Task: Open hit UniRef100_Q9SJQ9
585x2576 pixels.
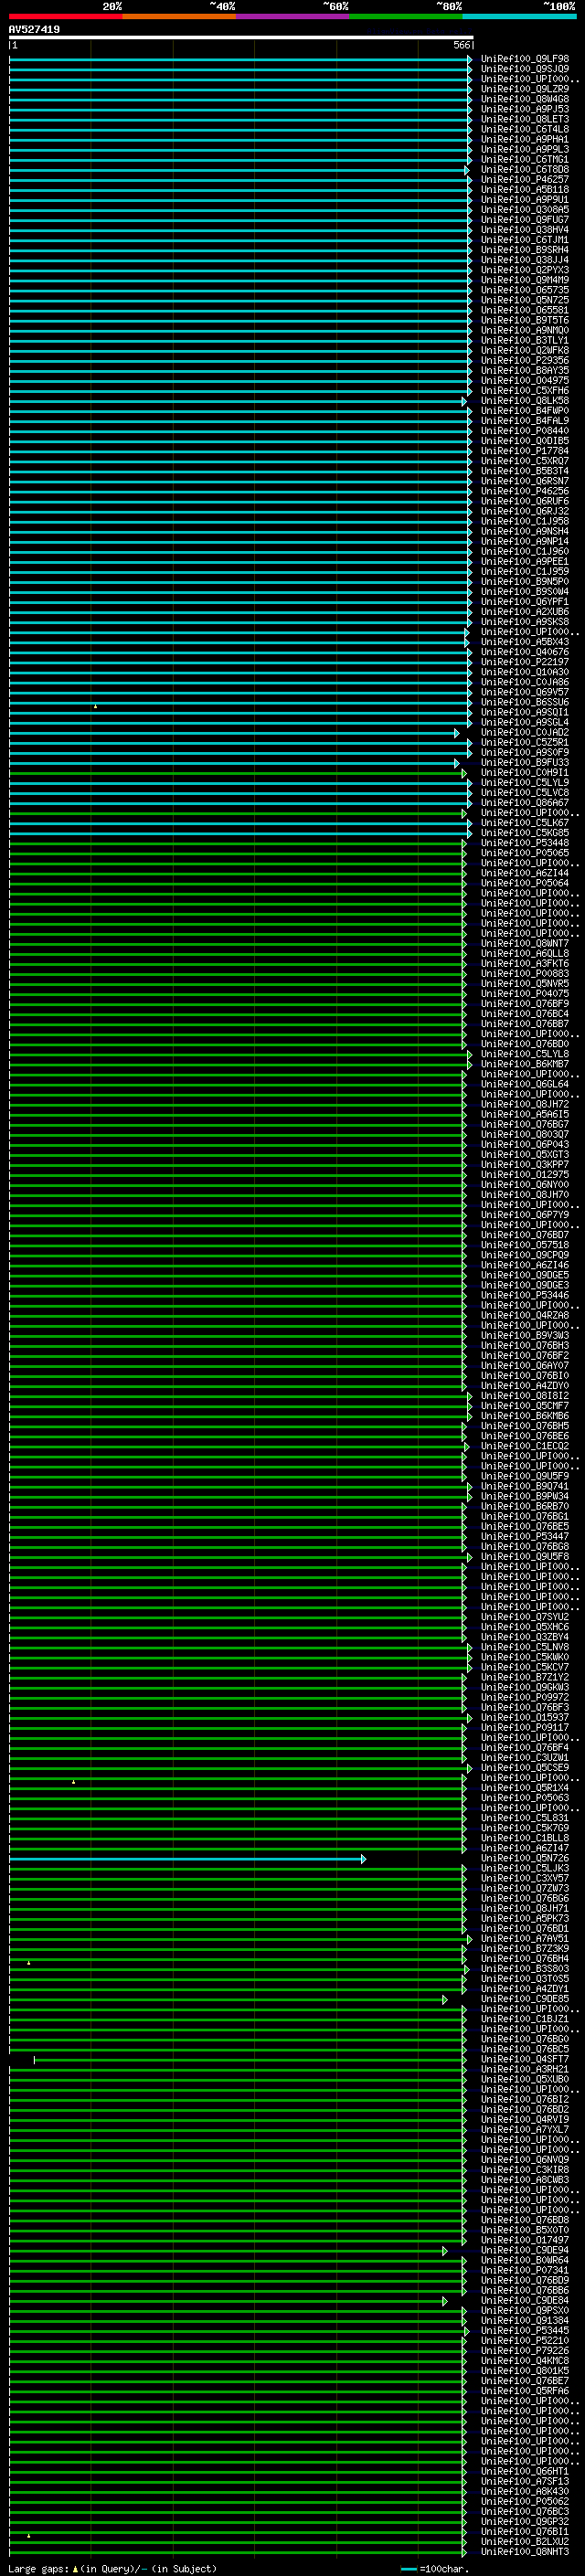Action: pos(525,69)
